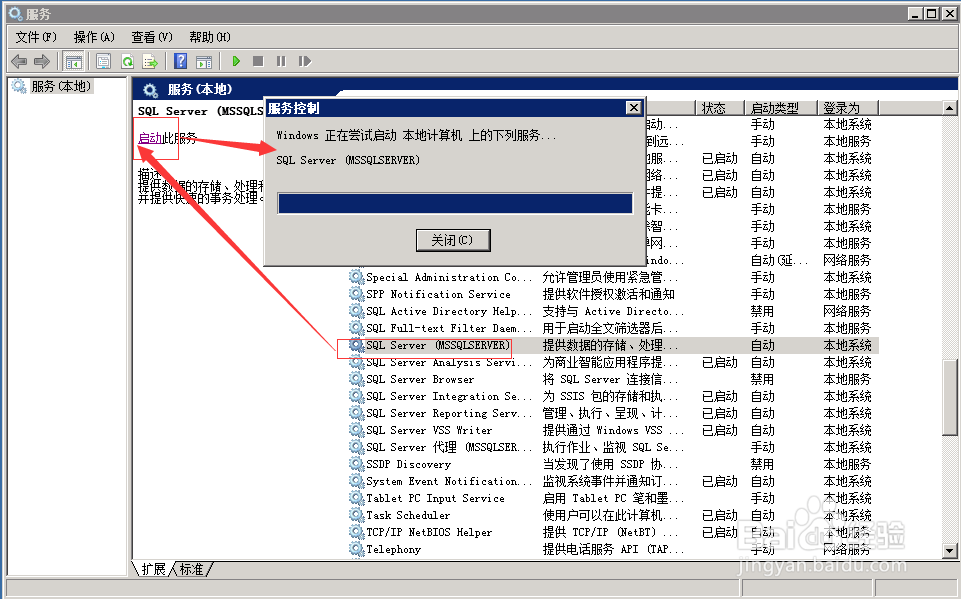Click the Pause Service icon
This screenshot has width=961, height=599.
coord(281,61)
